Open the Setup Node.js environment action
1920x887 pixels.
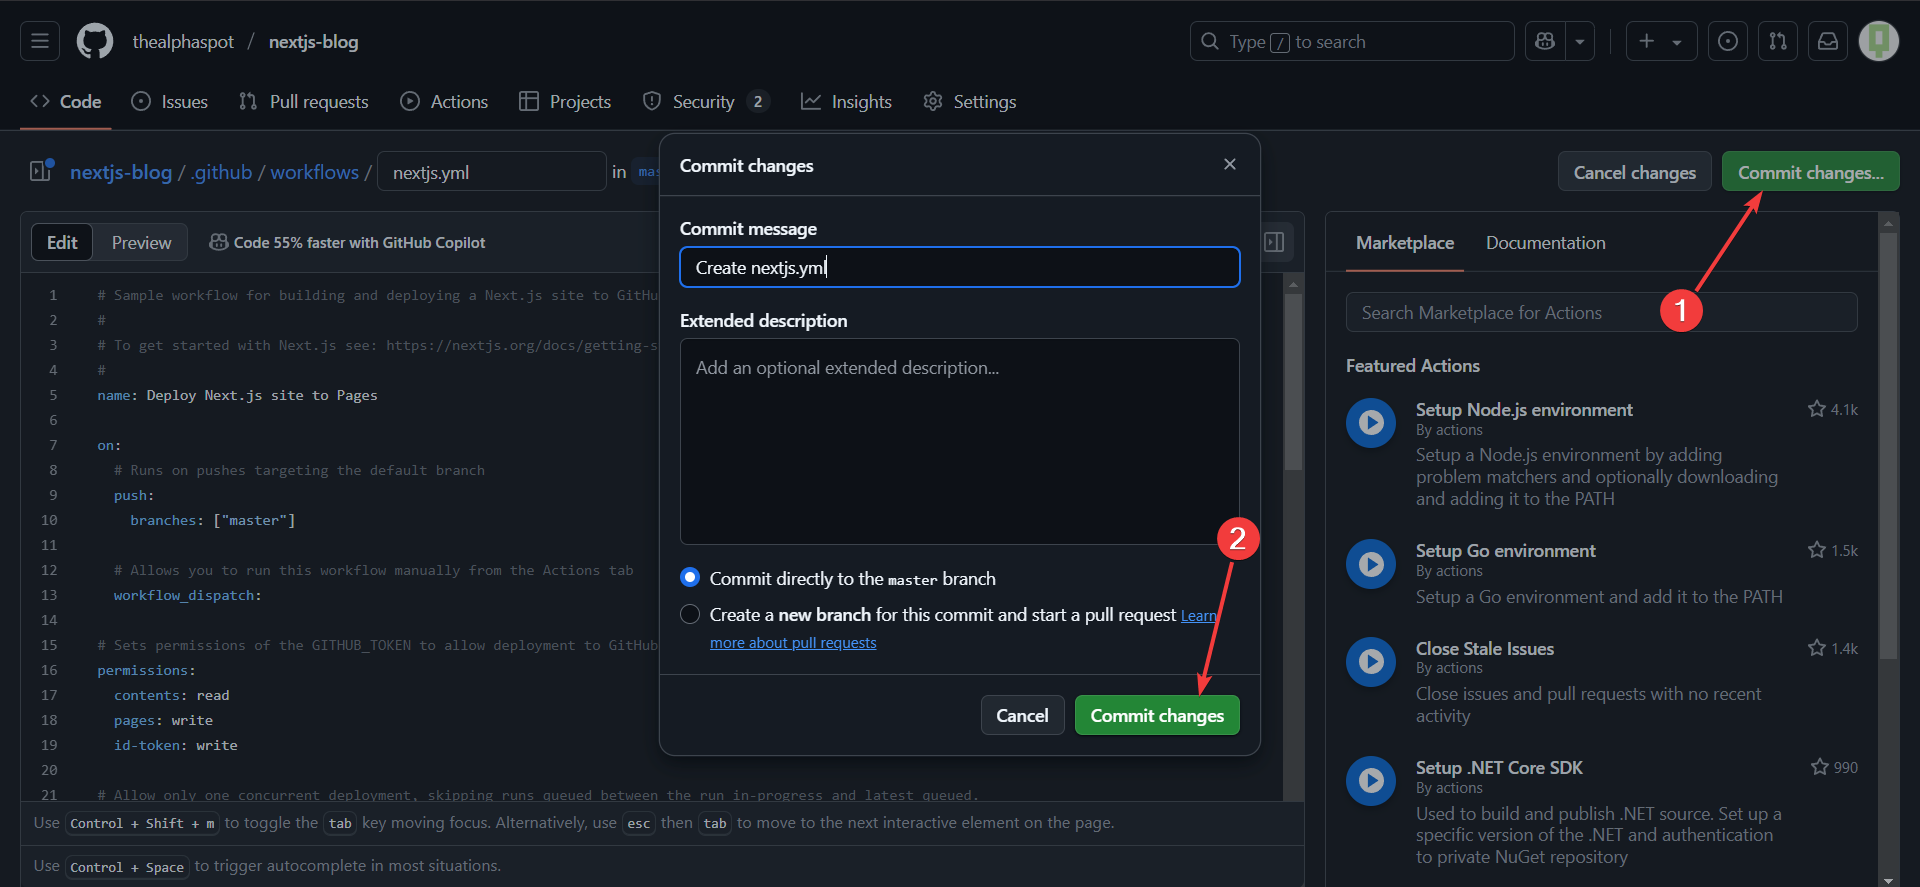(1524, 409)
